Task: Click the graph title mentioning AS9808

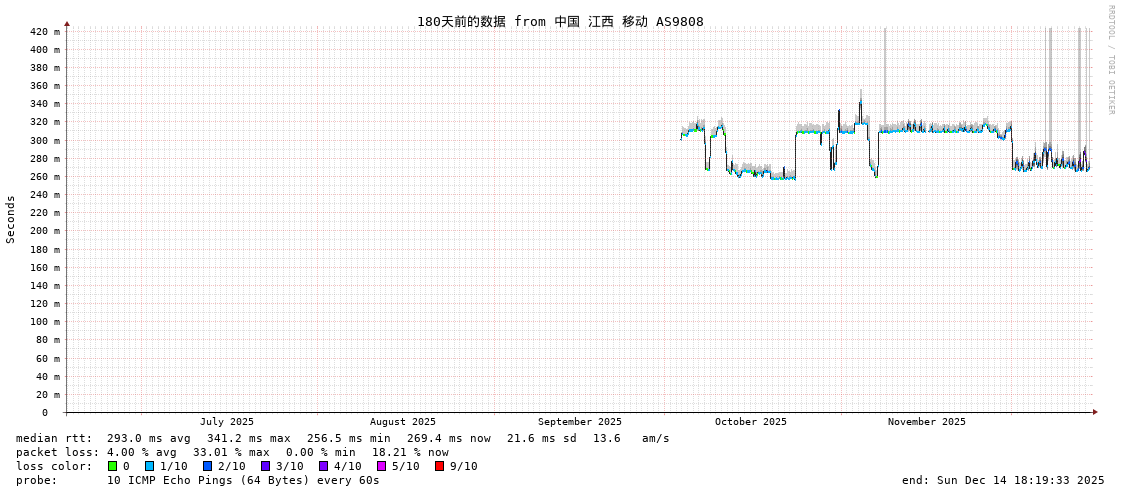Action: tap(560, 21)
